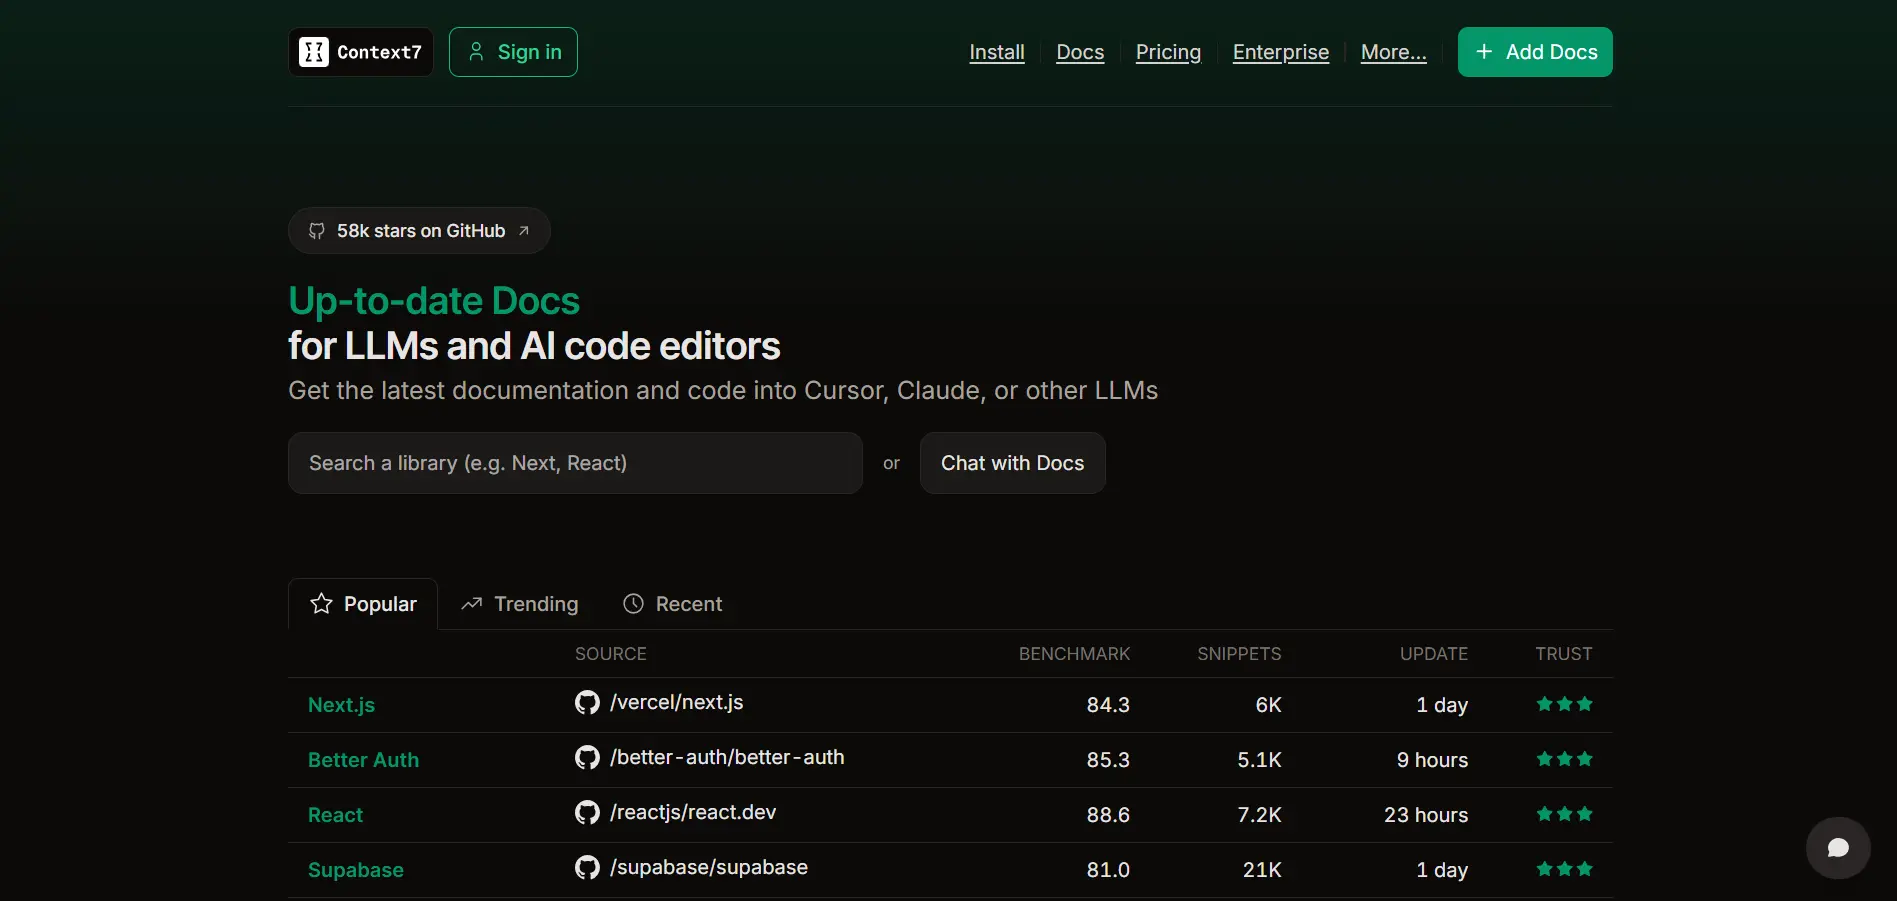Click the 23 hours update value
Screen dimensions: 1897x901
click(1426, 815)
